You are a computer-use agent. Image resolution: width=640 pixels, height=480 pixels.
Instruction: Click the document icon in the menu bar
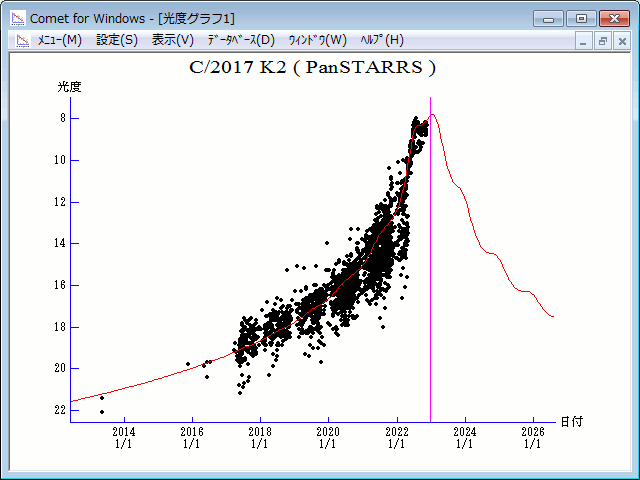coord(23,40)
